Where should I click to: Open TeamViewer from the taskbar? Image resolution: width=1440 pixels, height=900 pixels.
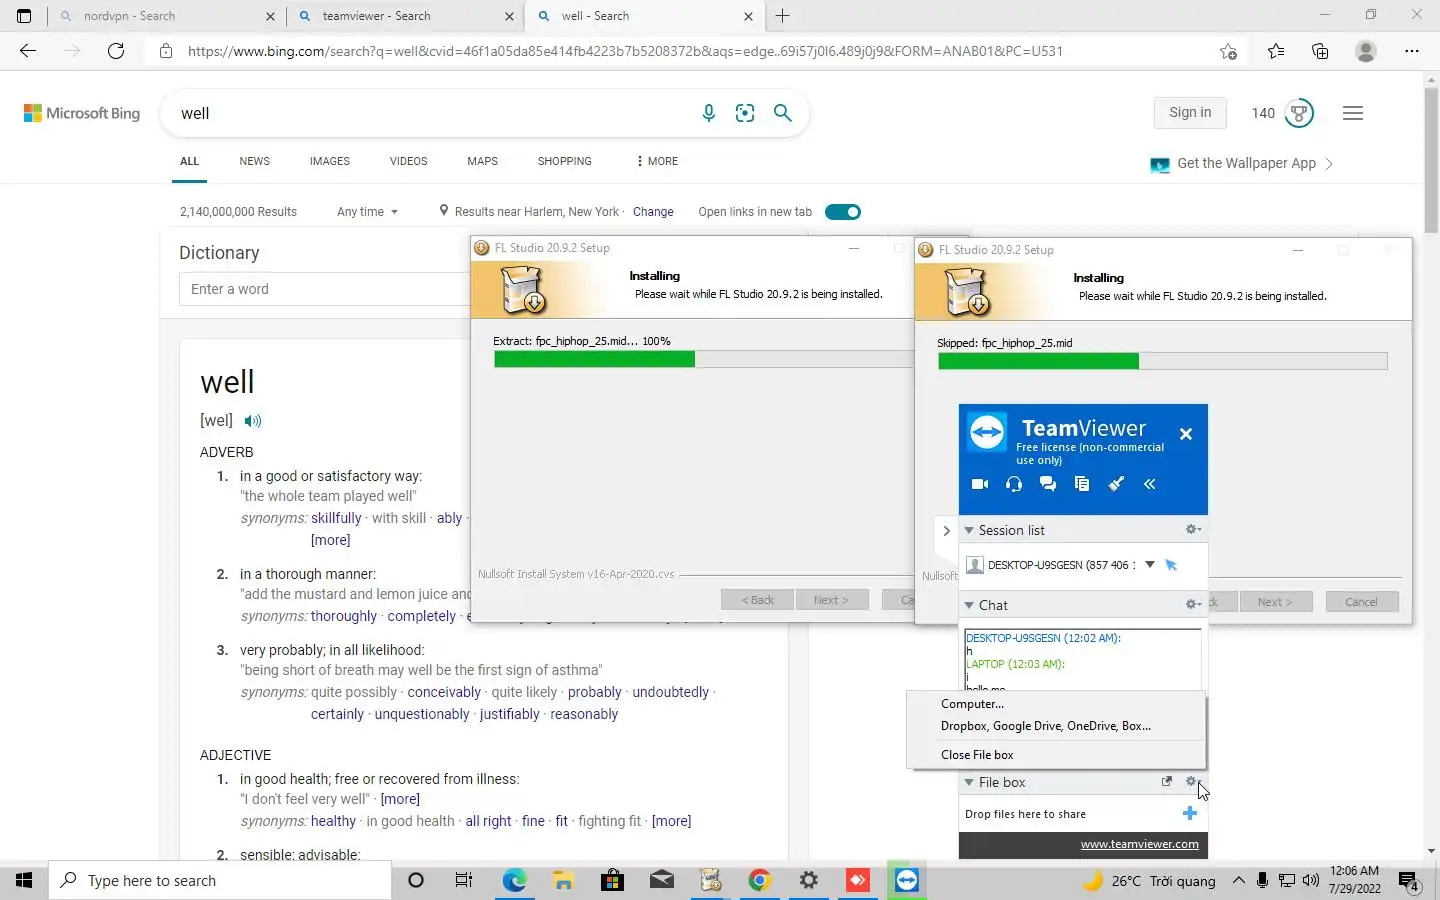[x=907, y=880]
